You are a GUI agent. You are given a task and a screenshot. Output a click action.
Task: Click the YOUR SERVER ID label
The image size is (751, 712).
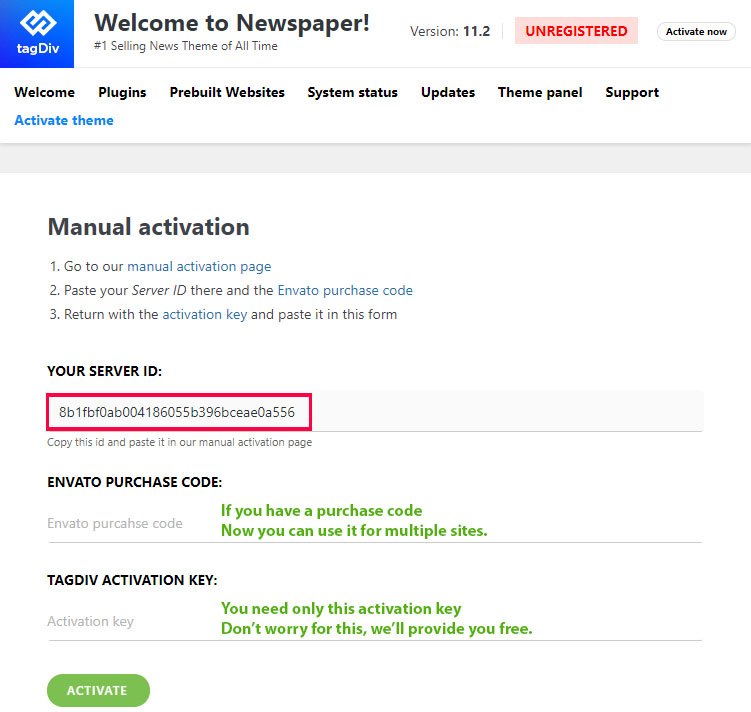[x=104, y=371]
